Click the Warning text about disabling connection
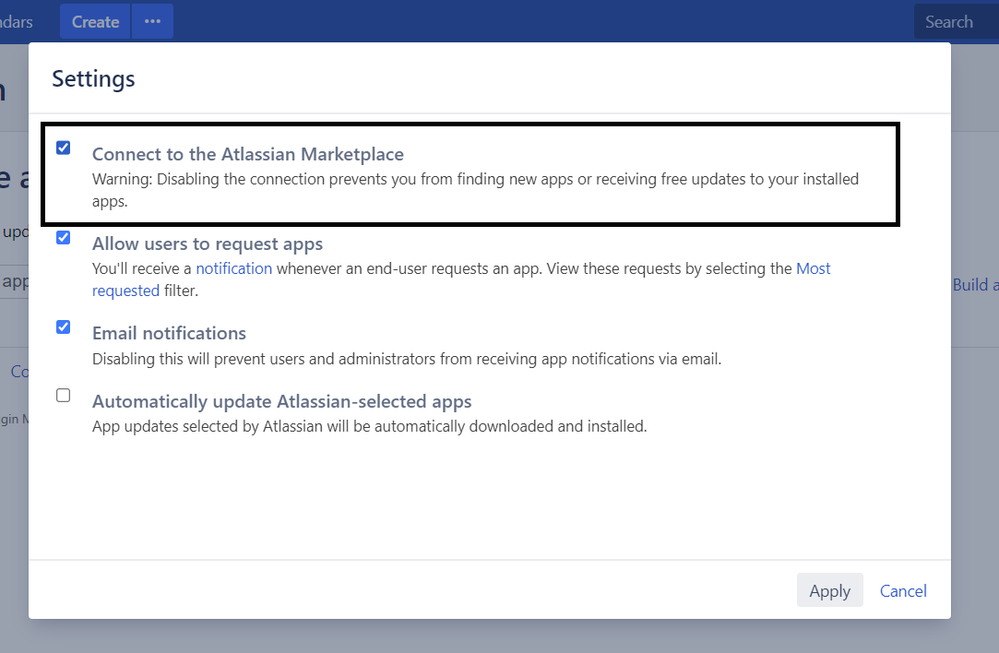Viewport: 999px width, 653px height. point(475,190)
